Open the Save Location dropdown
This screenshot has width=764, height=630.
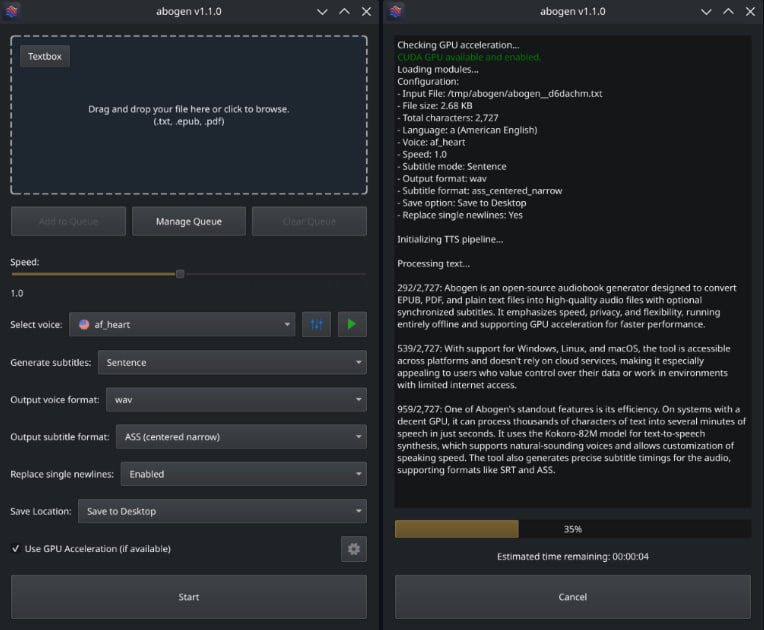(222, 511)
